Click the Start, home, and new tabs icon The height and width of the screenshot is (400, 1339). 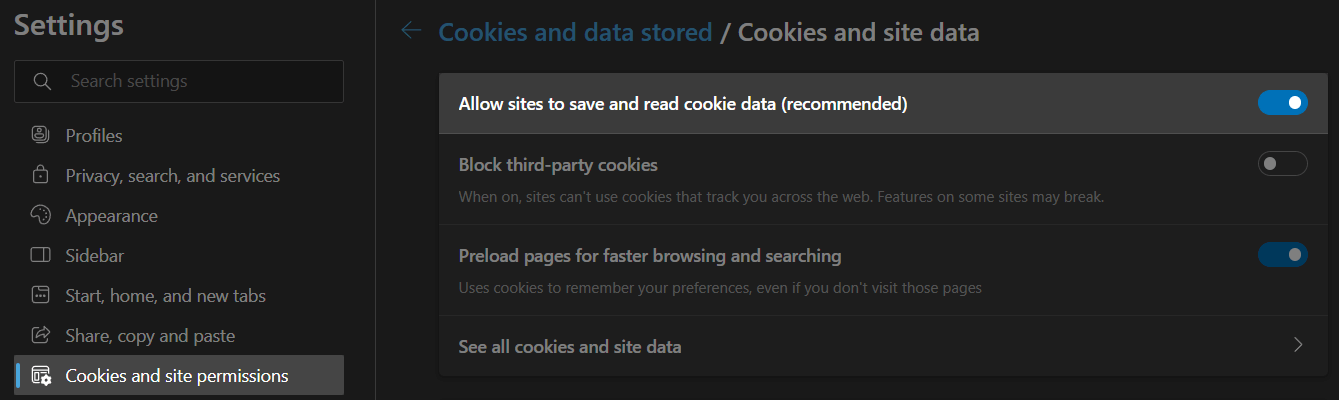coord(41,296)
